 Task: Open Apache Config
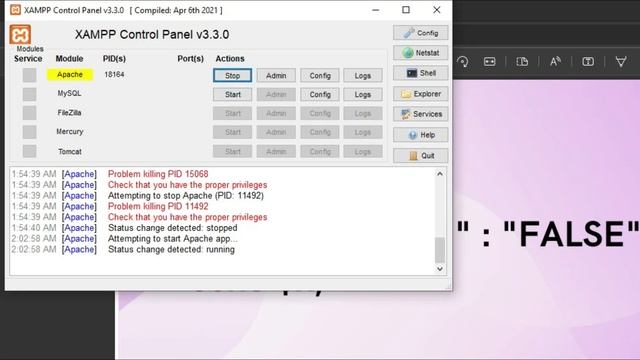coord(320,76)
